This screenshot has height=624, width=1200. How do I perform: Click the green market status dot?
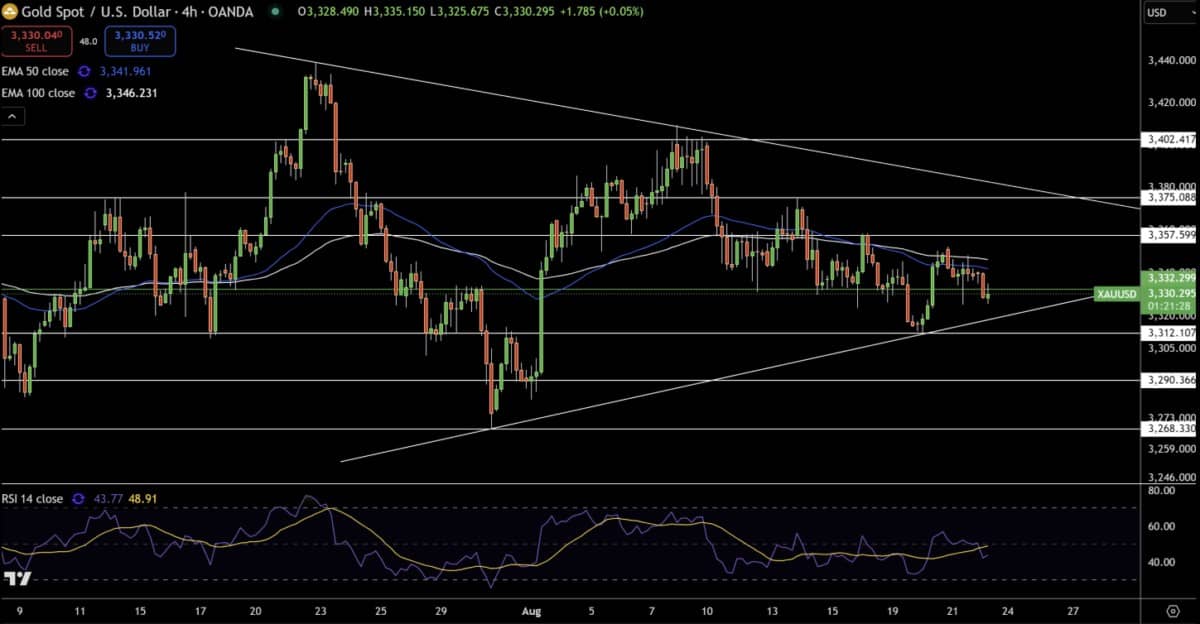click(276, 12)
